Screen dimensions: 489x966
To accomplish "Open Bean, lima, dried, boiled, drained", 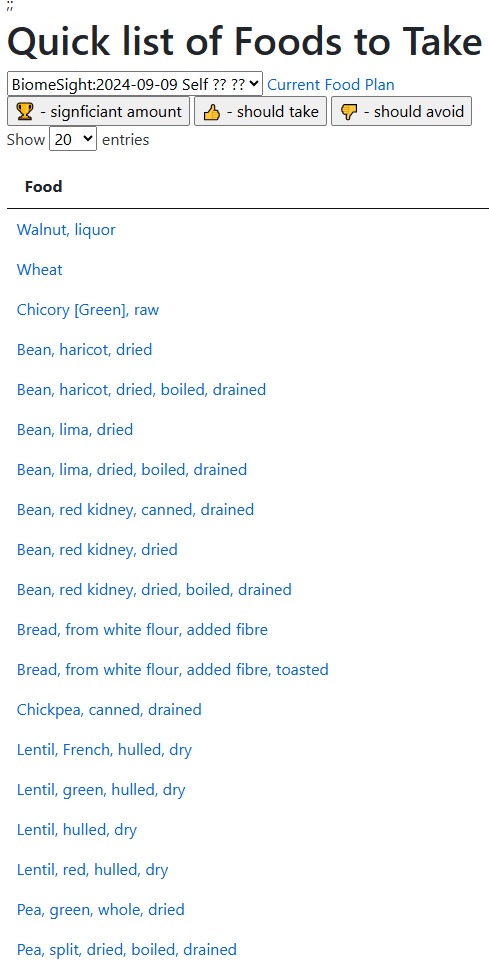I will (x=132, y=469).
